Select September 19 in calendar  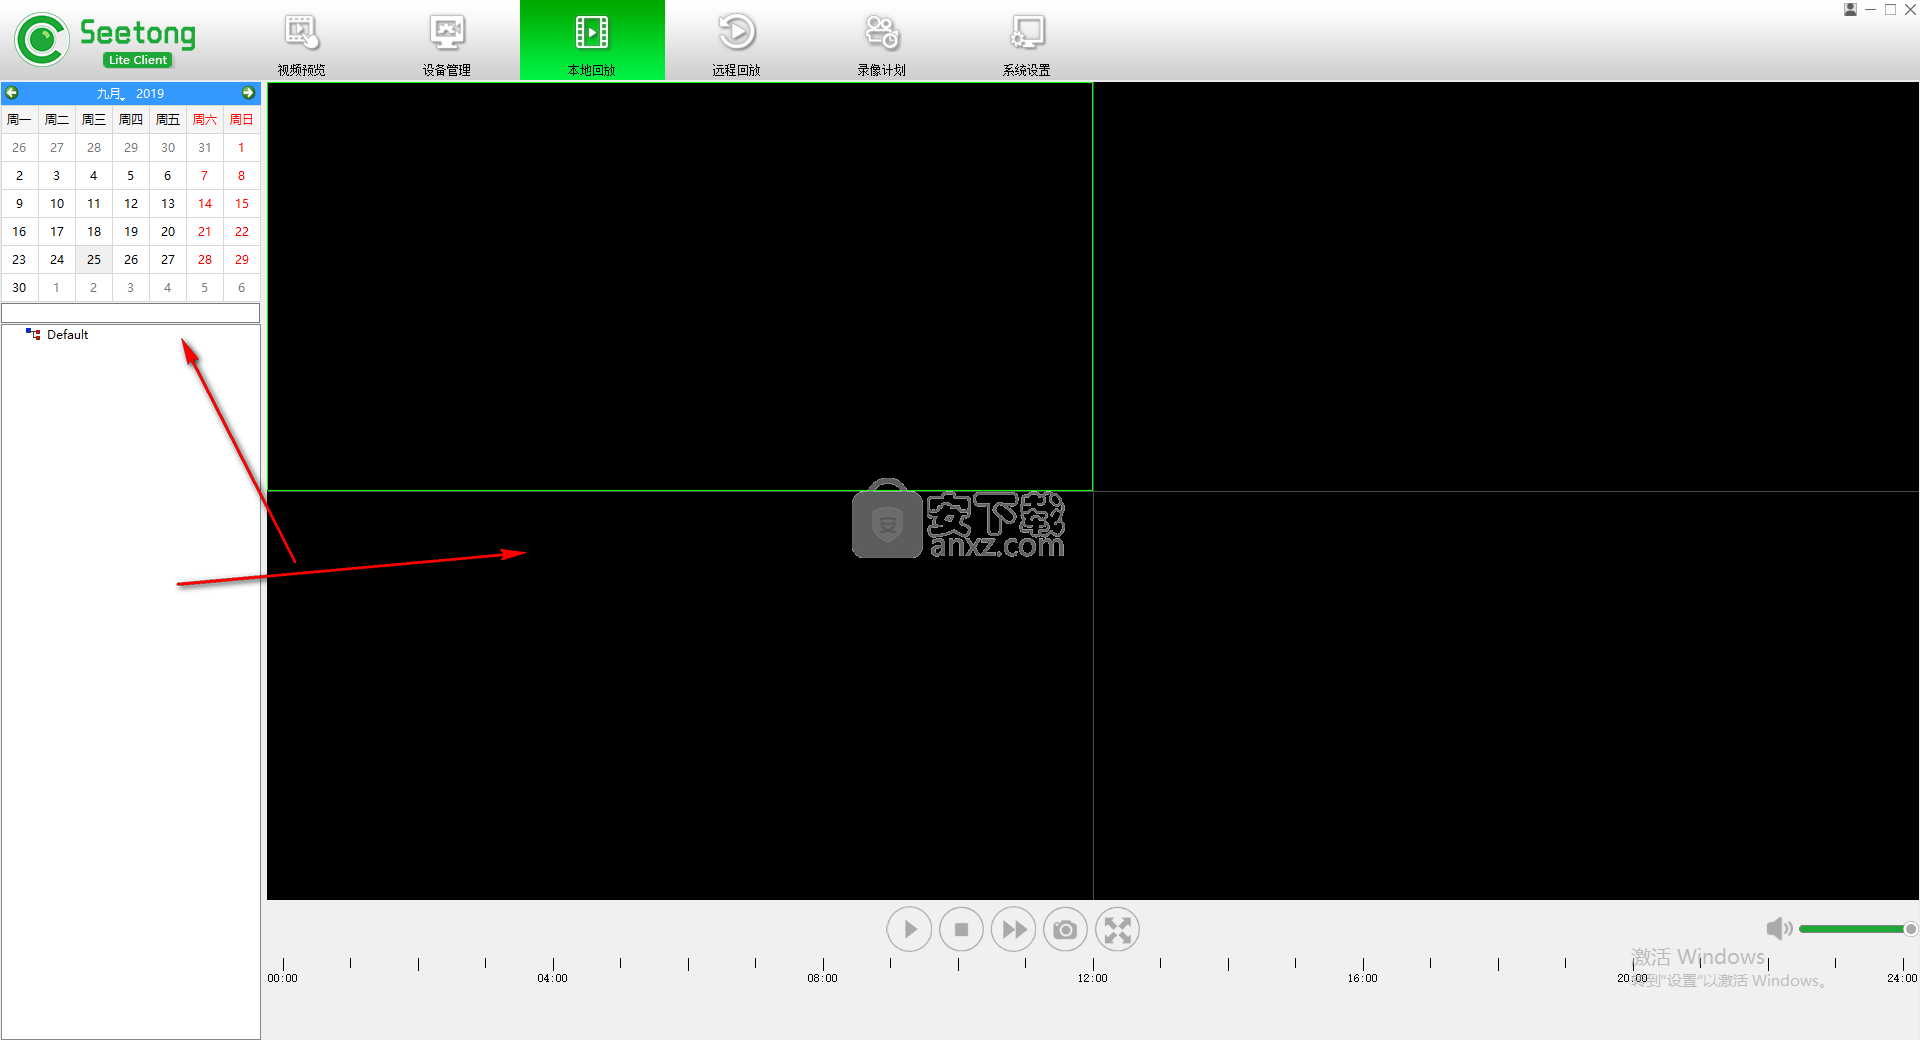pos(131,231)
